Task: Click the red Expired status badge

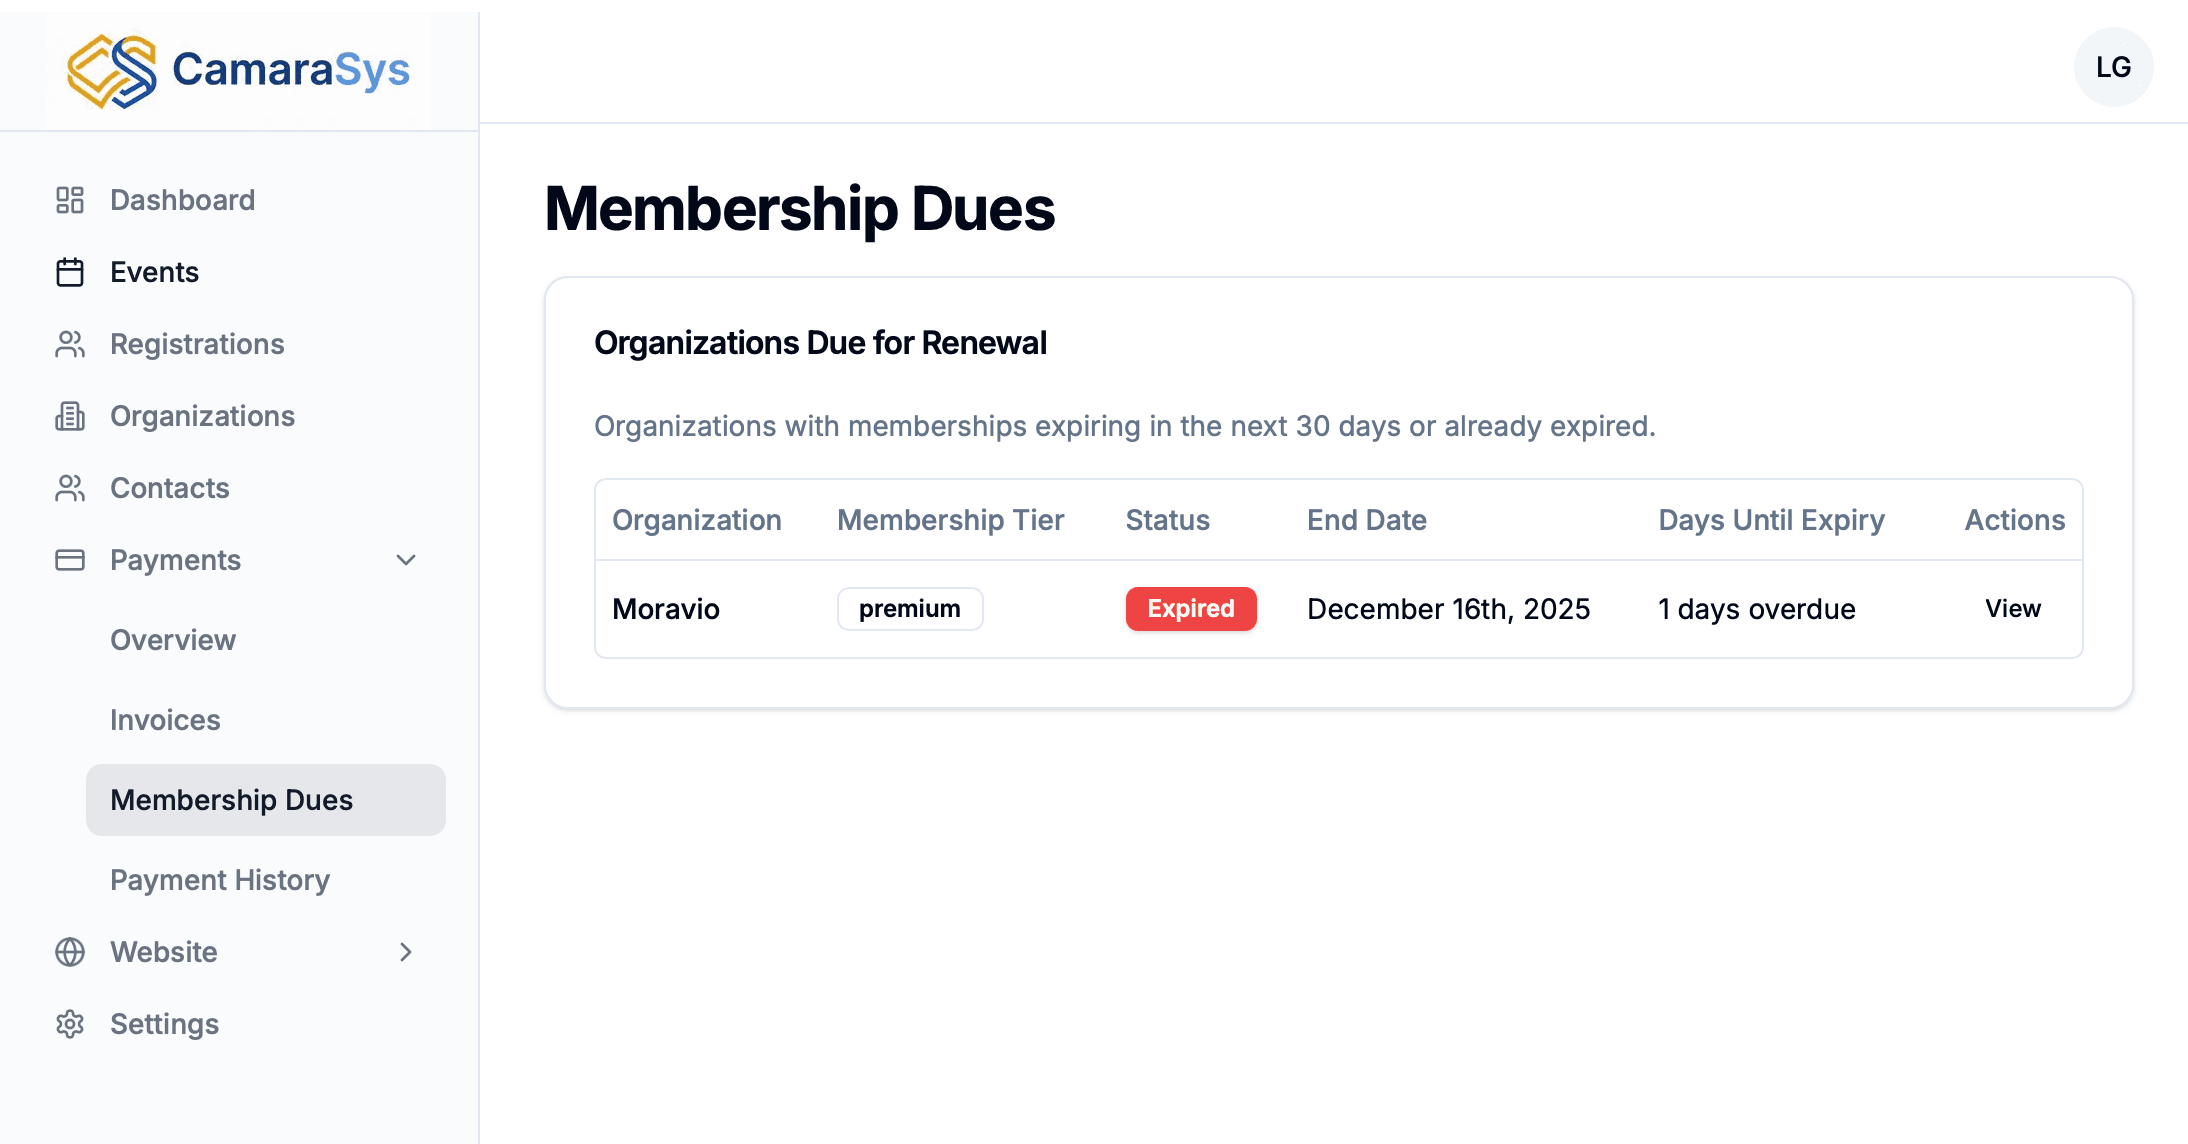Action: coord(1191,608)
